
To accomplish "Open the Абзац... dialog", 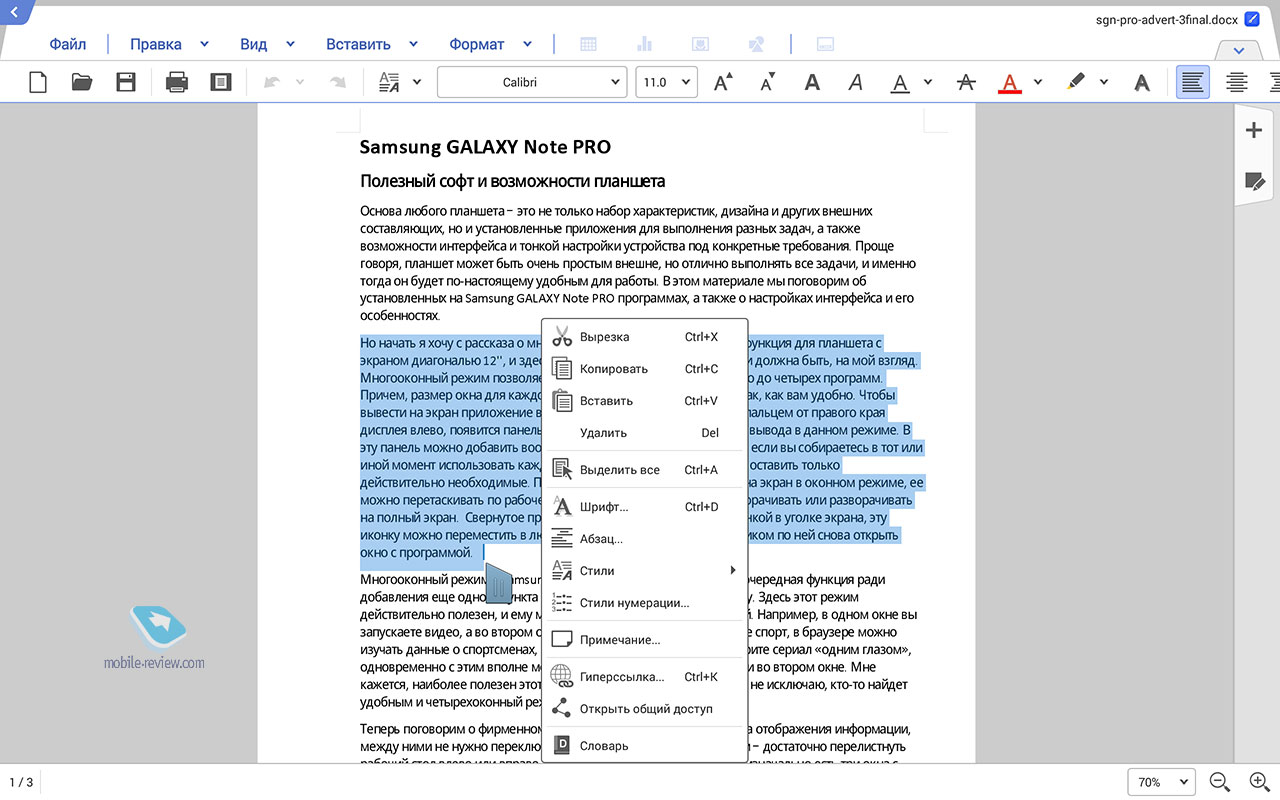I will pos(645,539).
